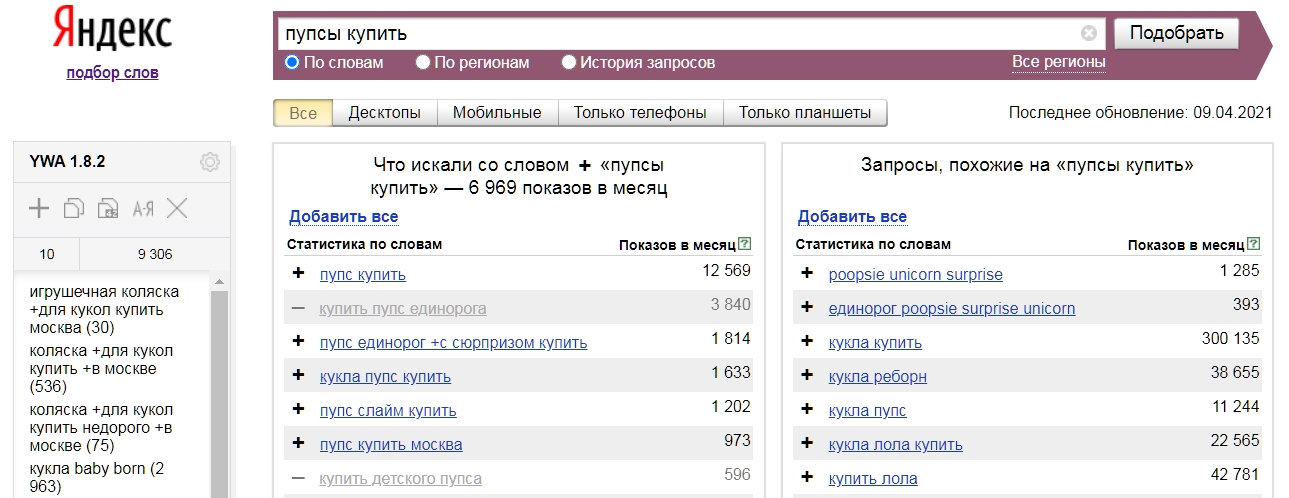Screen dimensions: 1289x498
Task: Open 'пупс единорог +с сюрпризом купить' link
Action: click(454, 342)
